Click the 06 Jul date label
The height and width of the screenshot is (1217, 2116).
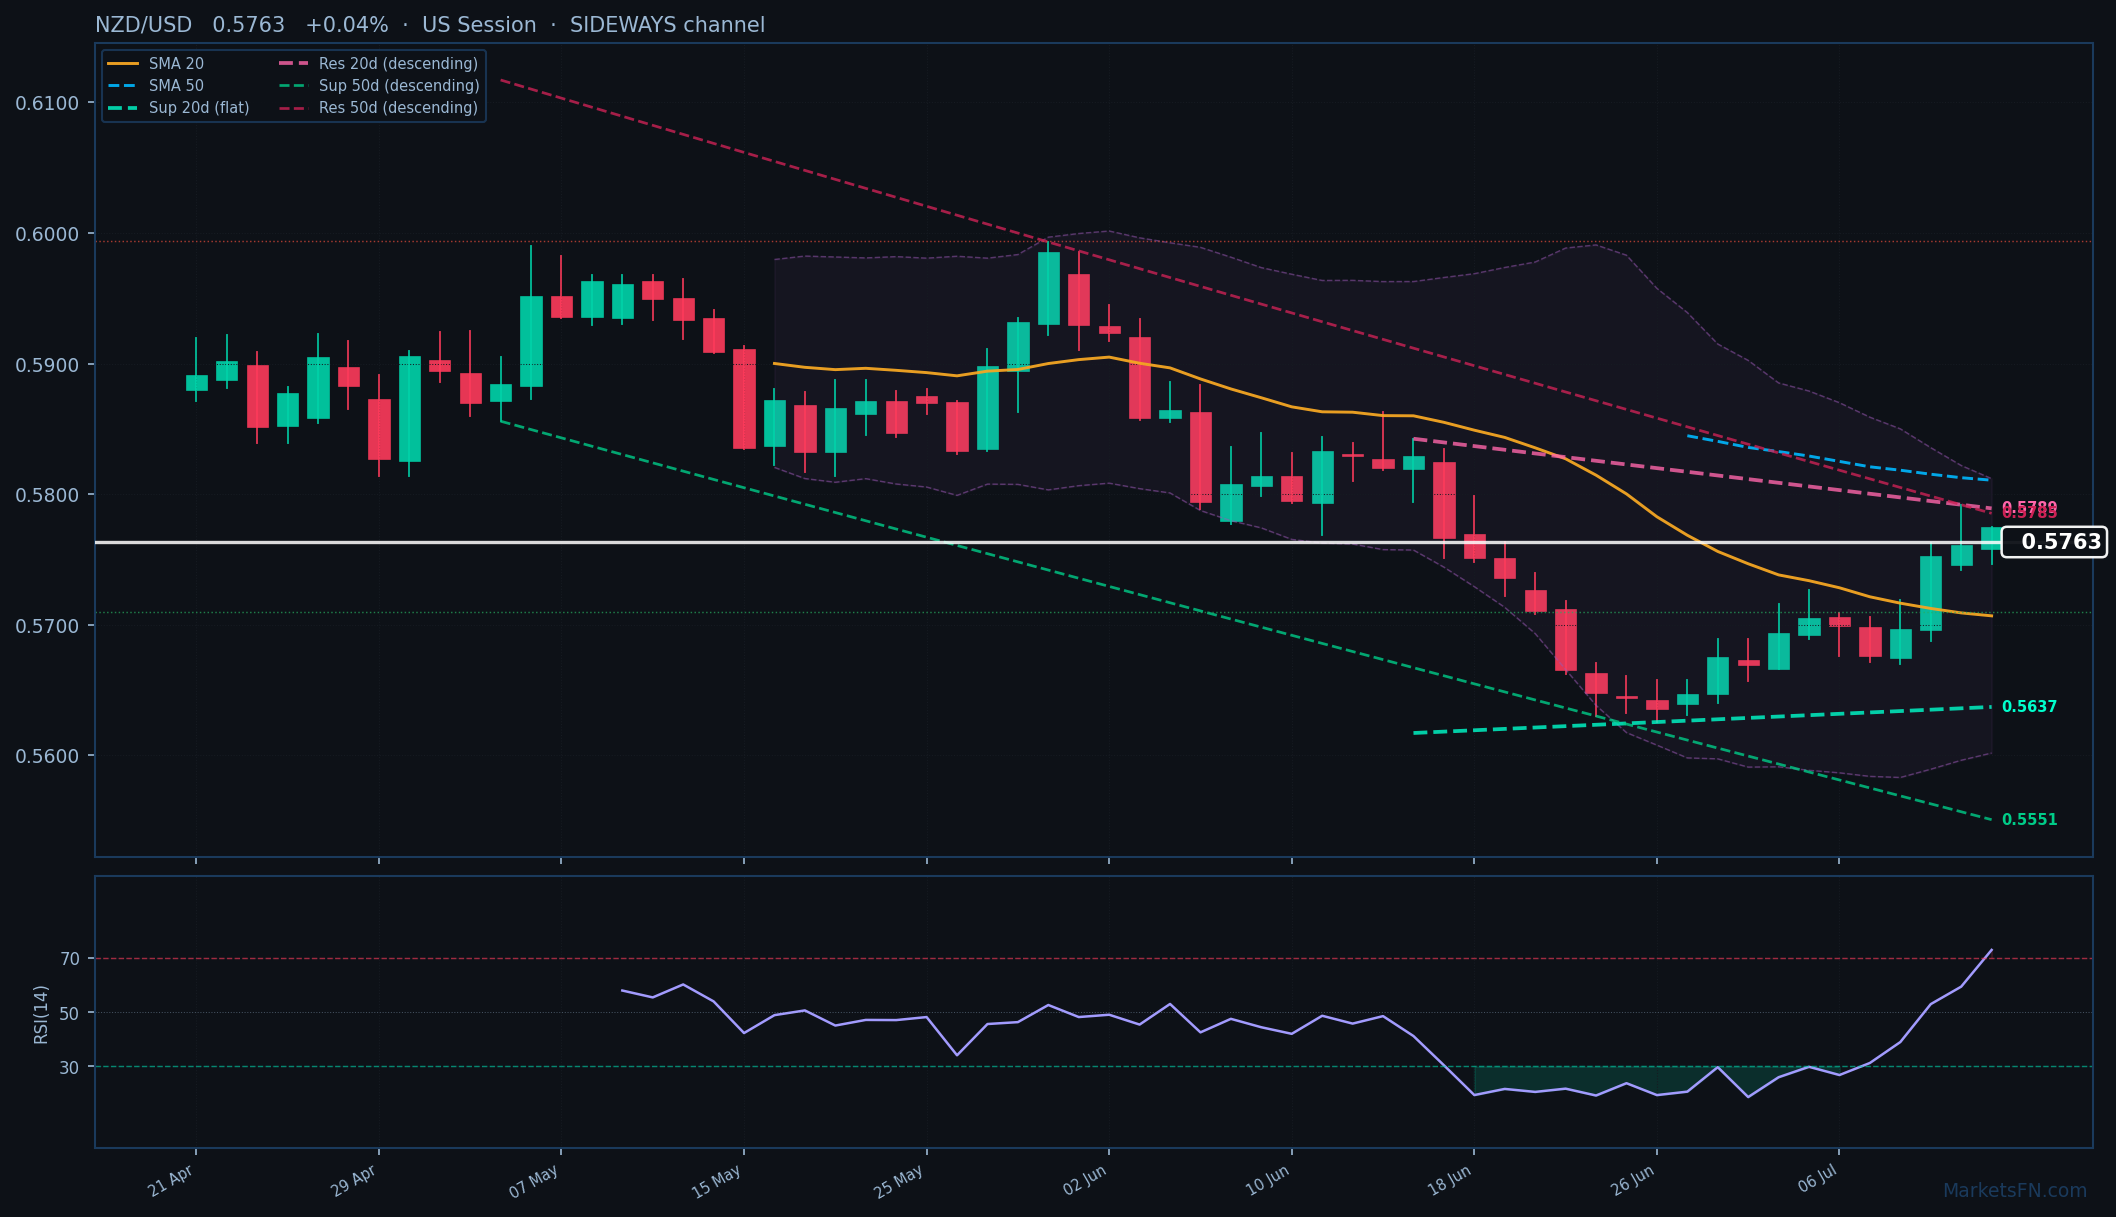[x=1817, y=1181]
